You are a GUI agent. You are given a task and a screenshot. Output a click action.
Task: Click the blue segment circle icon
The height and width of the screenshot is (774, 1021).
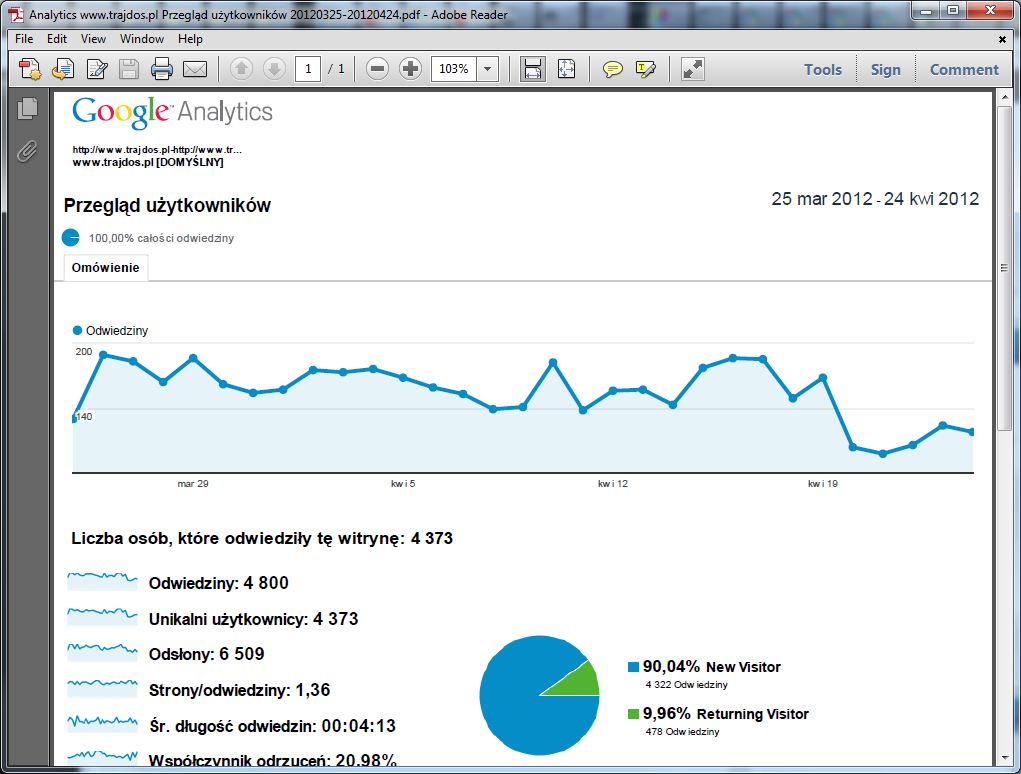coord(70,238)
